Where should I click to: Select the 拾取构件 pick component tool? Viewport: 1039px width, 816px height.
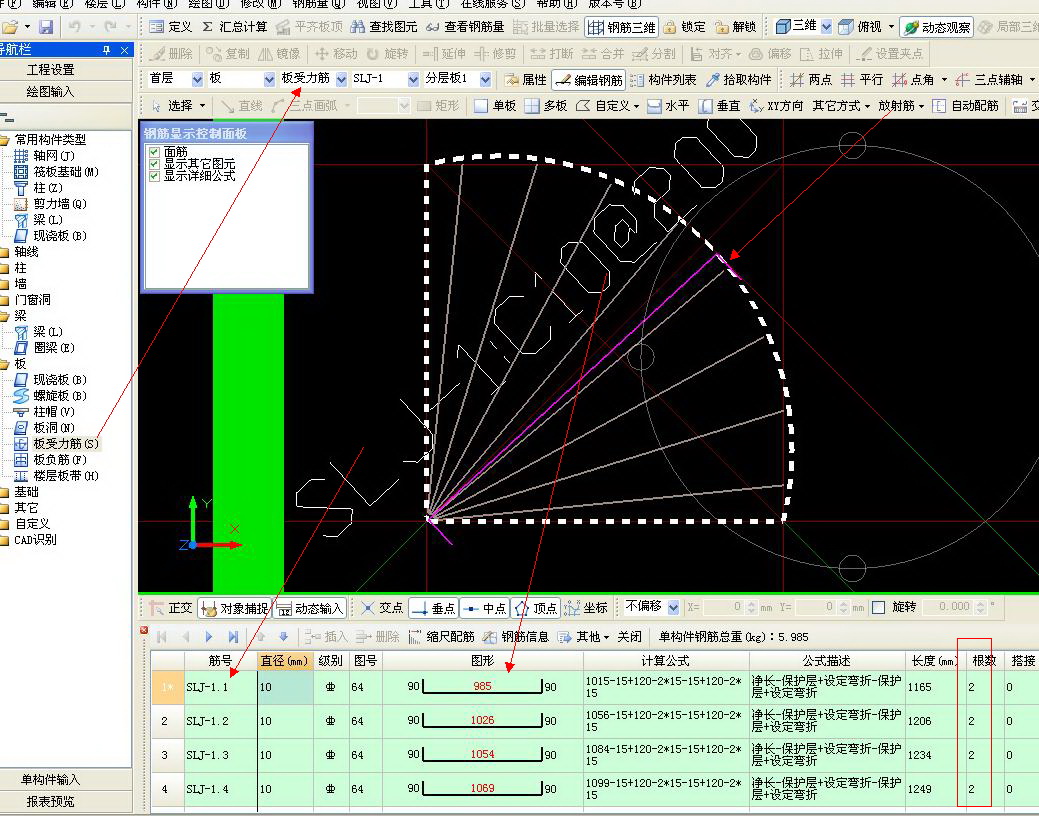739,79
